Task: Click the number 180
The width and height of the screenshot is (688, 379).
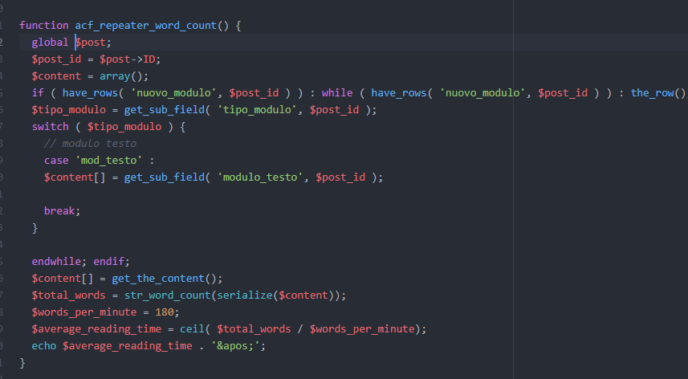Action: pyautogui.click(x=165, y=312)
